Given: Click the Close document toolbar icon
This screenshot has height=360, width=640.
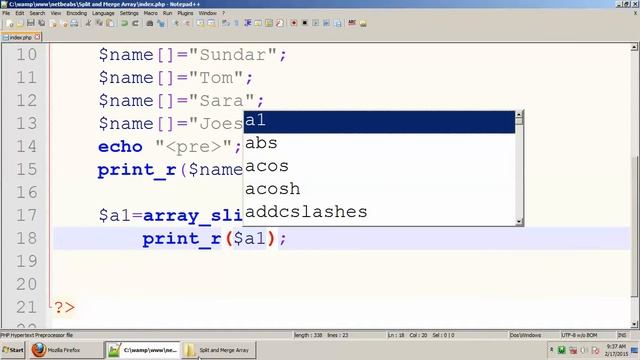Looking at the screenshot, I should 53,23.
